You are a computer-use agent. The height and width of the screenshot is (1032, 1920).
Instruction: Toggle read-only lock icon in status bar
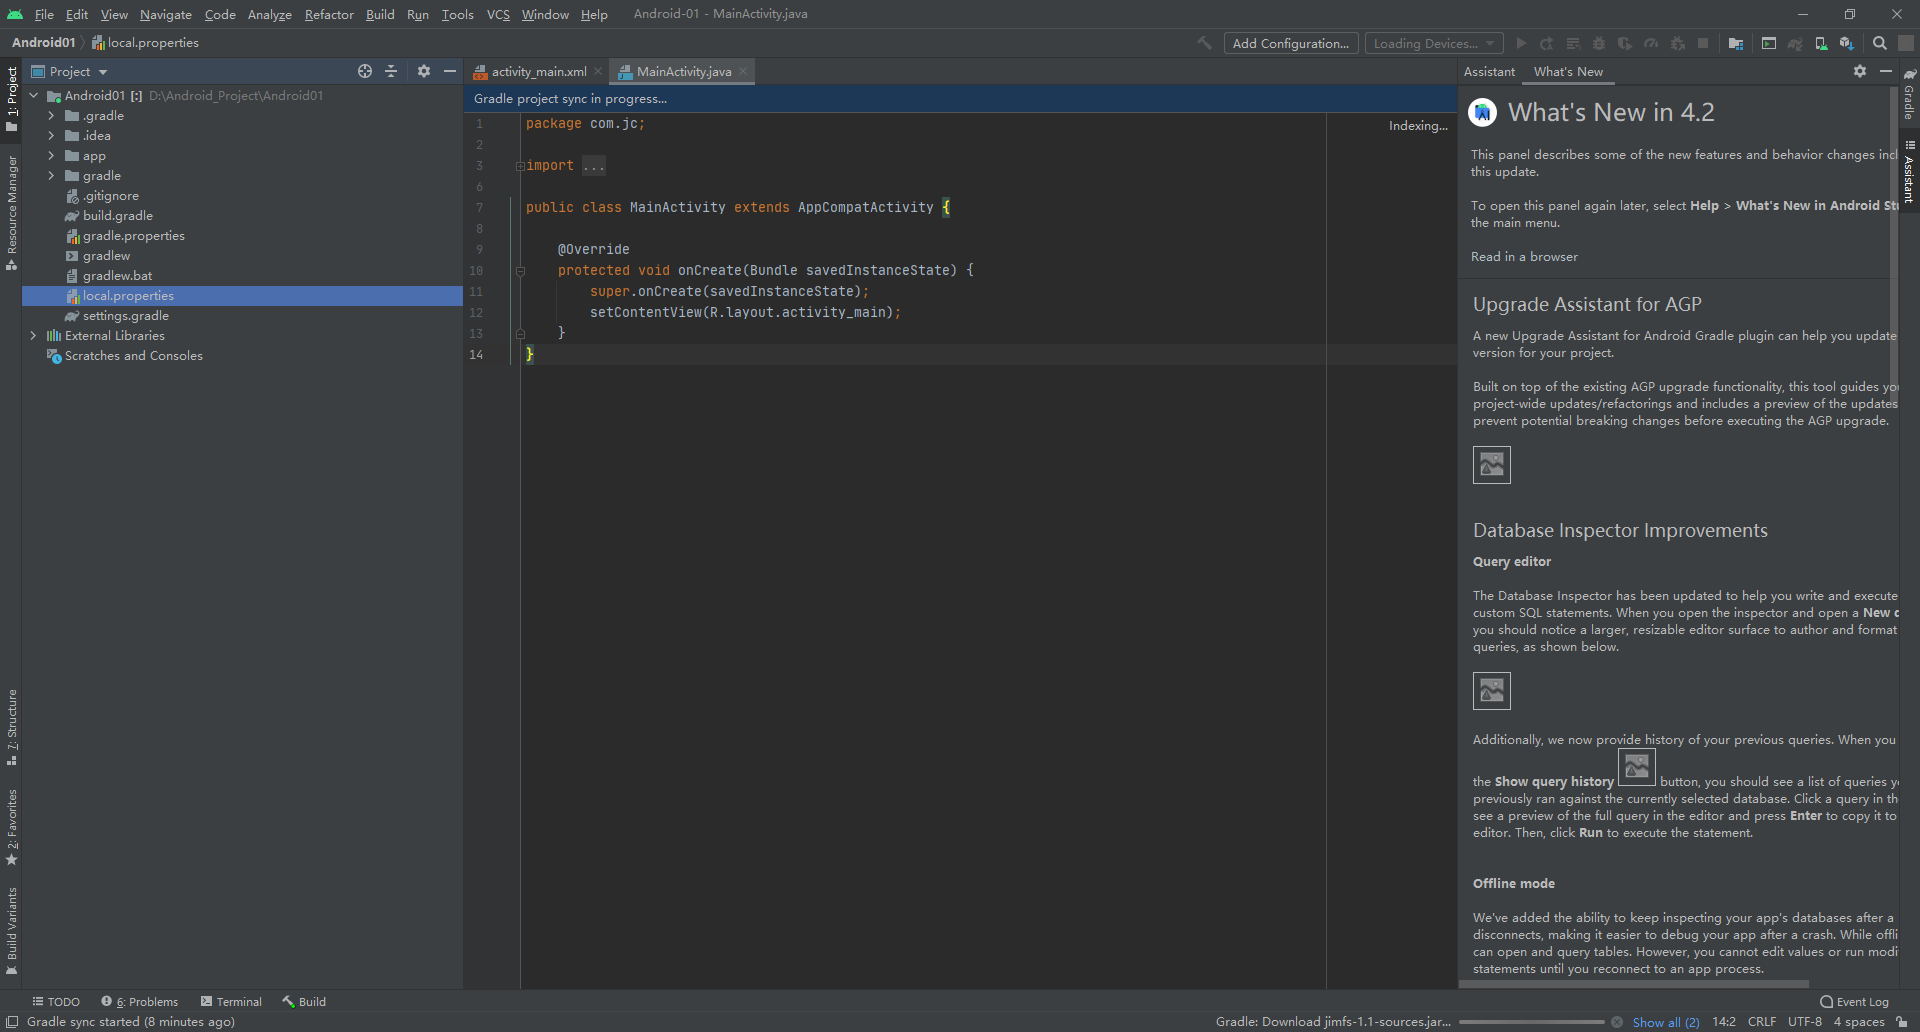[x=1902, y=1022]
